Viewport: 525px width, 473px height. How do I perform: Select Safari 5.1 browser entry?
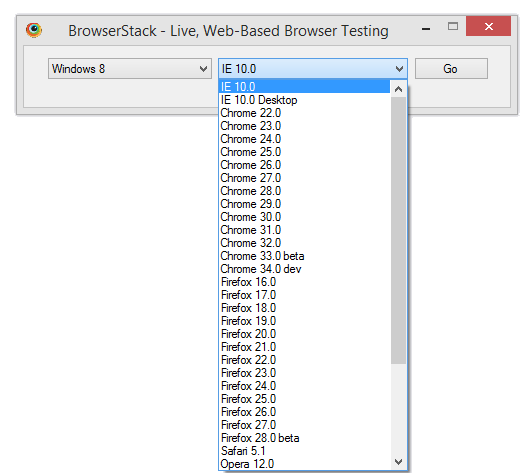point(304,451)
